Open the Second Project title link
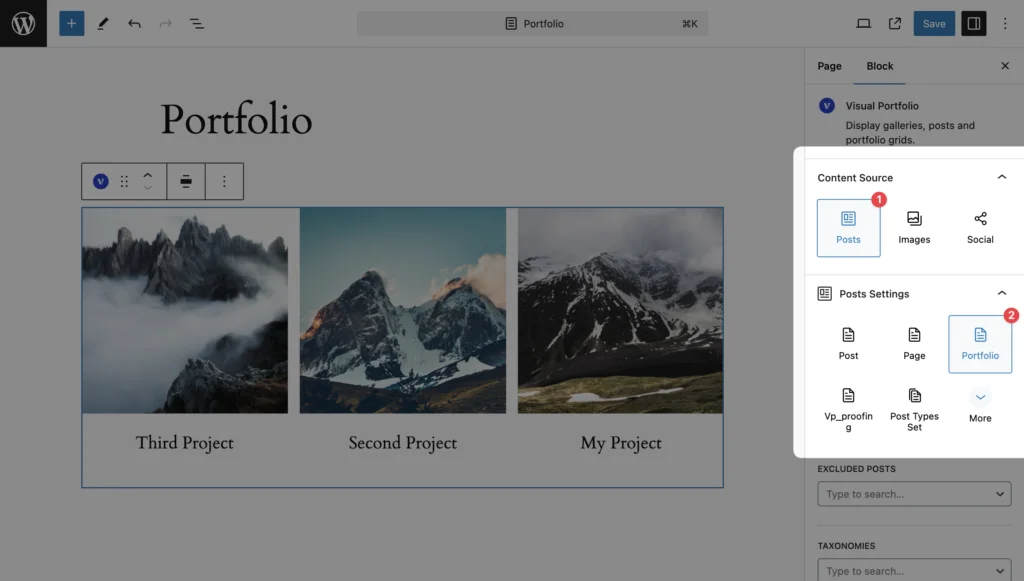 (x=402, y=443)
